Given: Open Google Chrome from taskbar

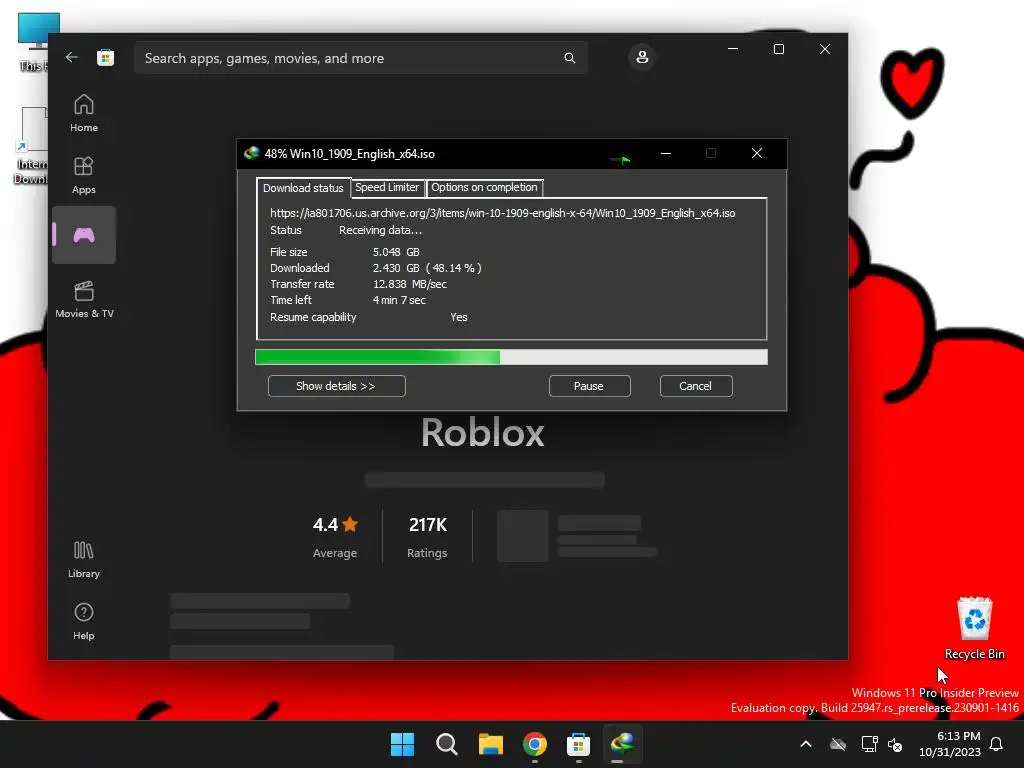Looking at the screenshot, I should [x=535, y=744].
